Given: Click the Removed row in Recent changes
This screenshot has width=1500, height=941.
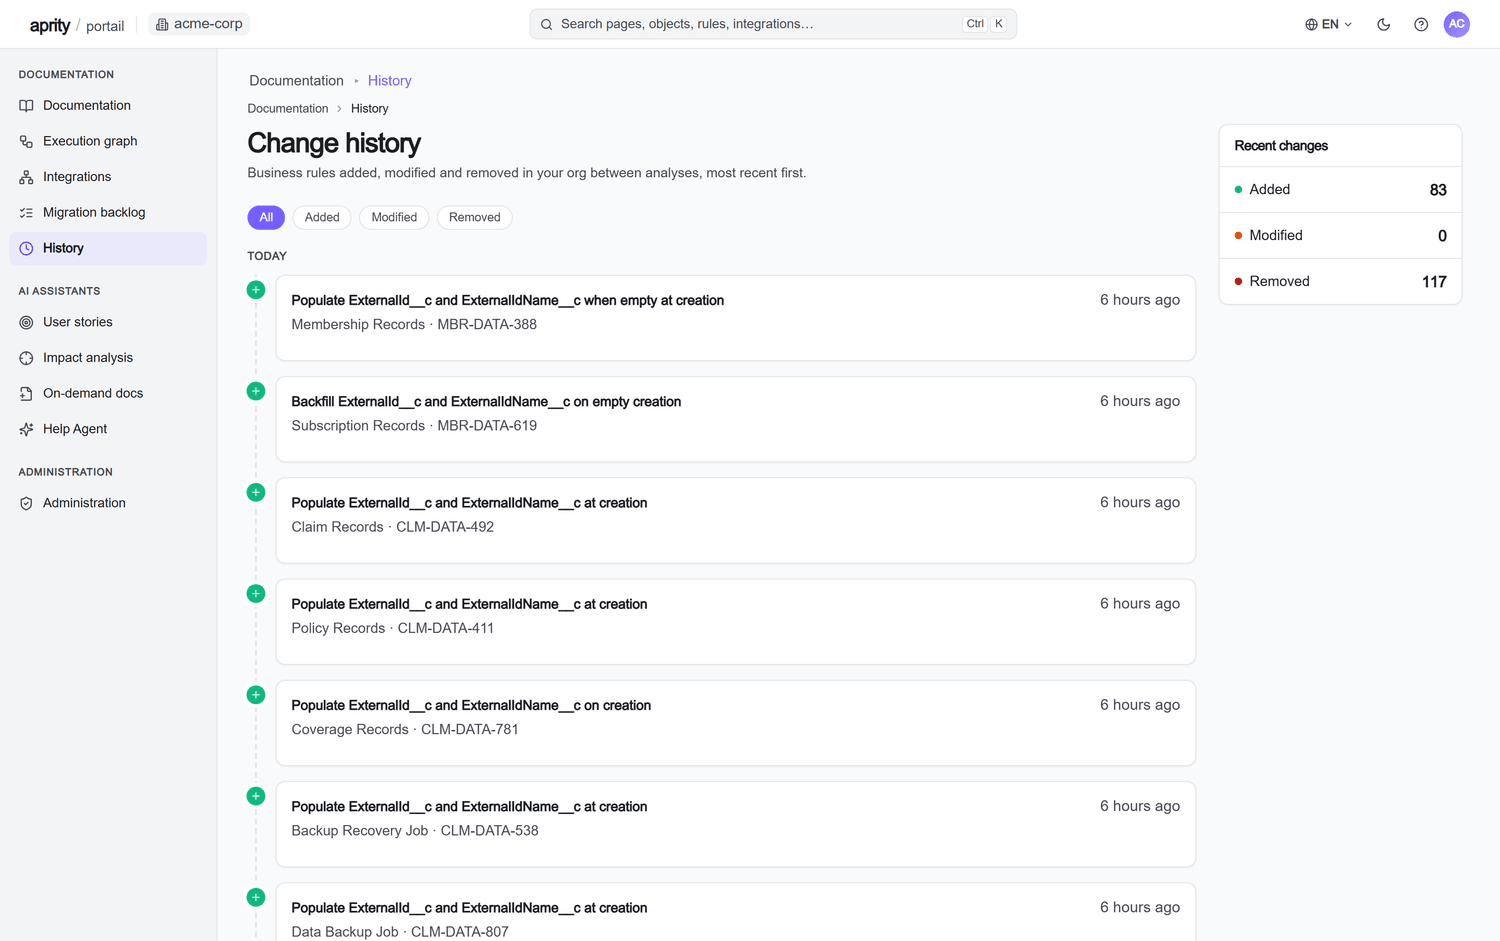Looking at the screenshot, I should pyautogui.click(x=1340, y=282).
